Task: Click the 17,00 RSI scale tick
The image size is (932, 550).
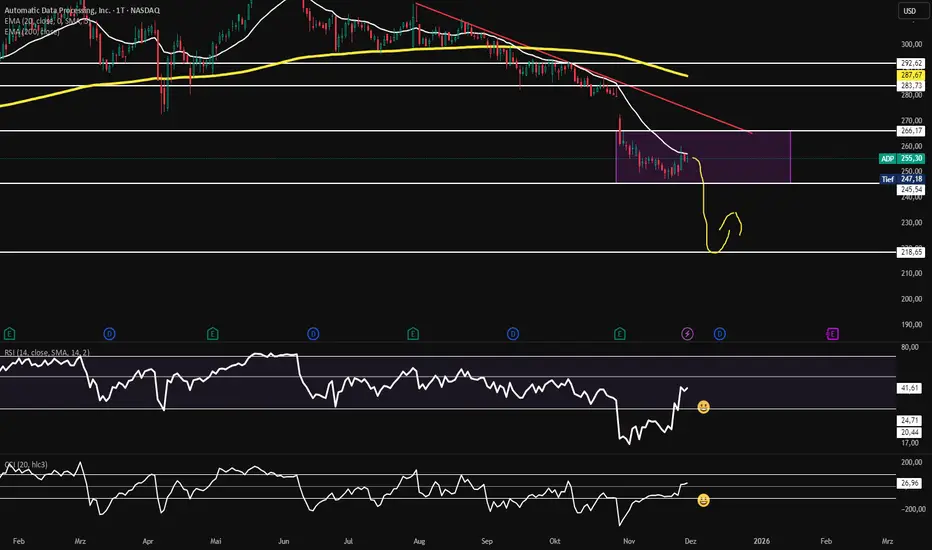Action: click(910, 442)
